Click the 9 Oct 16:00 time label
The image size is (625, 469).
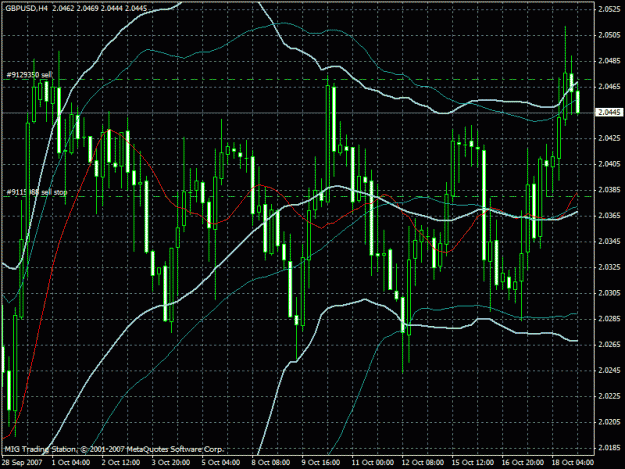[x=321, y=463]
